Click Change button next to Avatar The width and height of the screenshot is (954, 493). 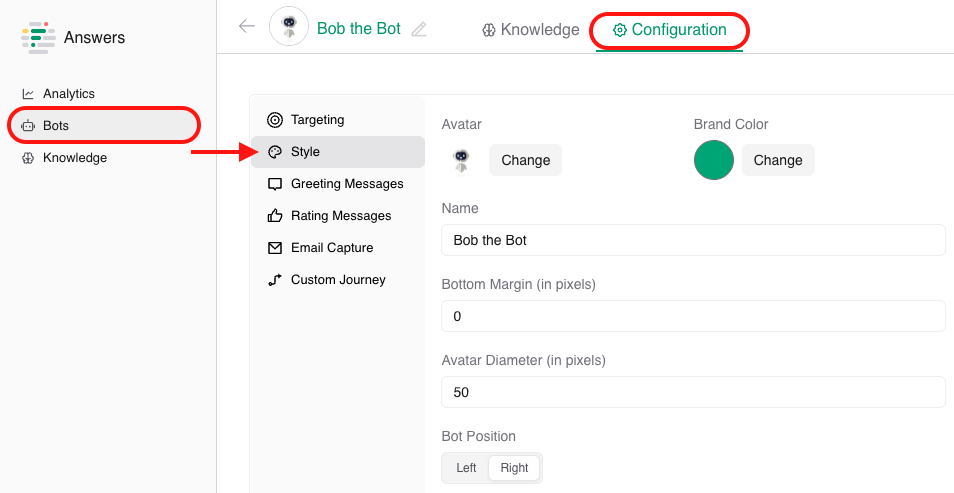coord(525,160)
